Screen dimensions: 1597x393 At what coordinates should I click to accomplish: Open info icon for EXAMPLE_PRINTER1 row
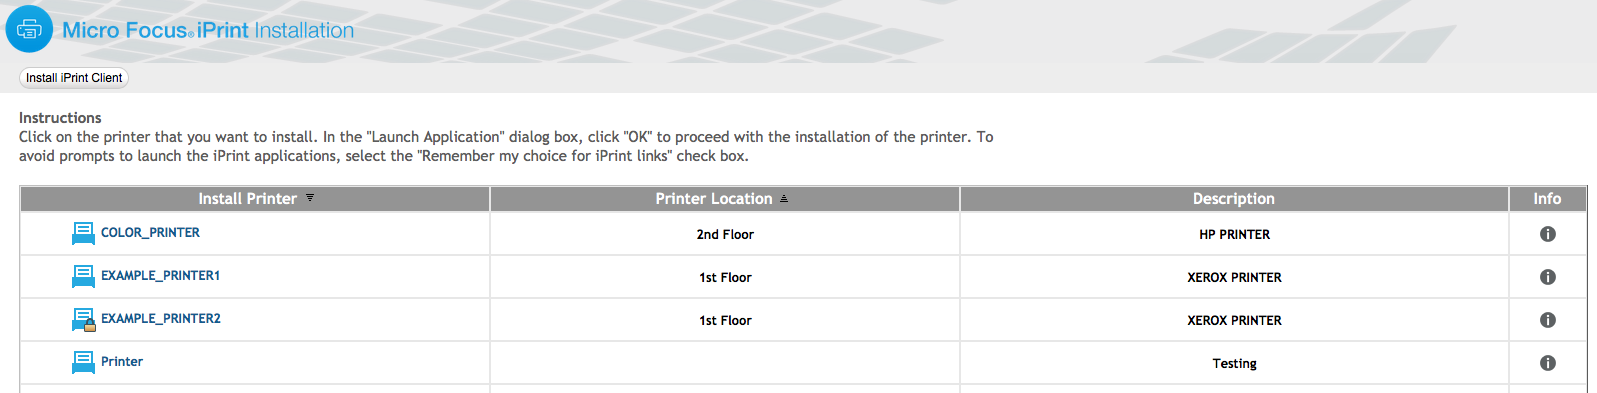(1548, 277)
